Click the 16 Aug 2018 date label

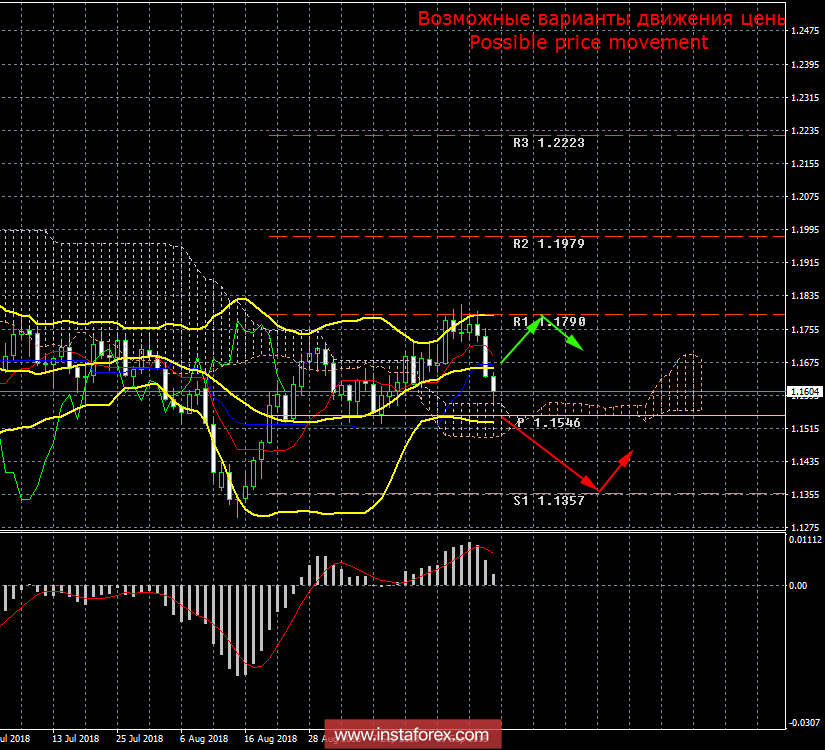[x=270, y=739]
